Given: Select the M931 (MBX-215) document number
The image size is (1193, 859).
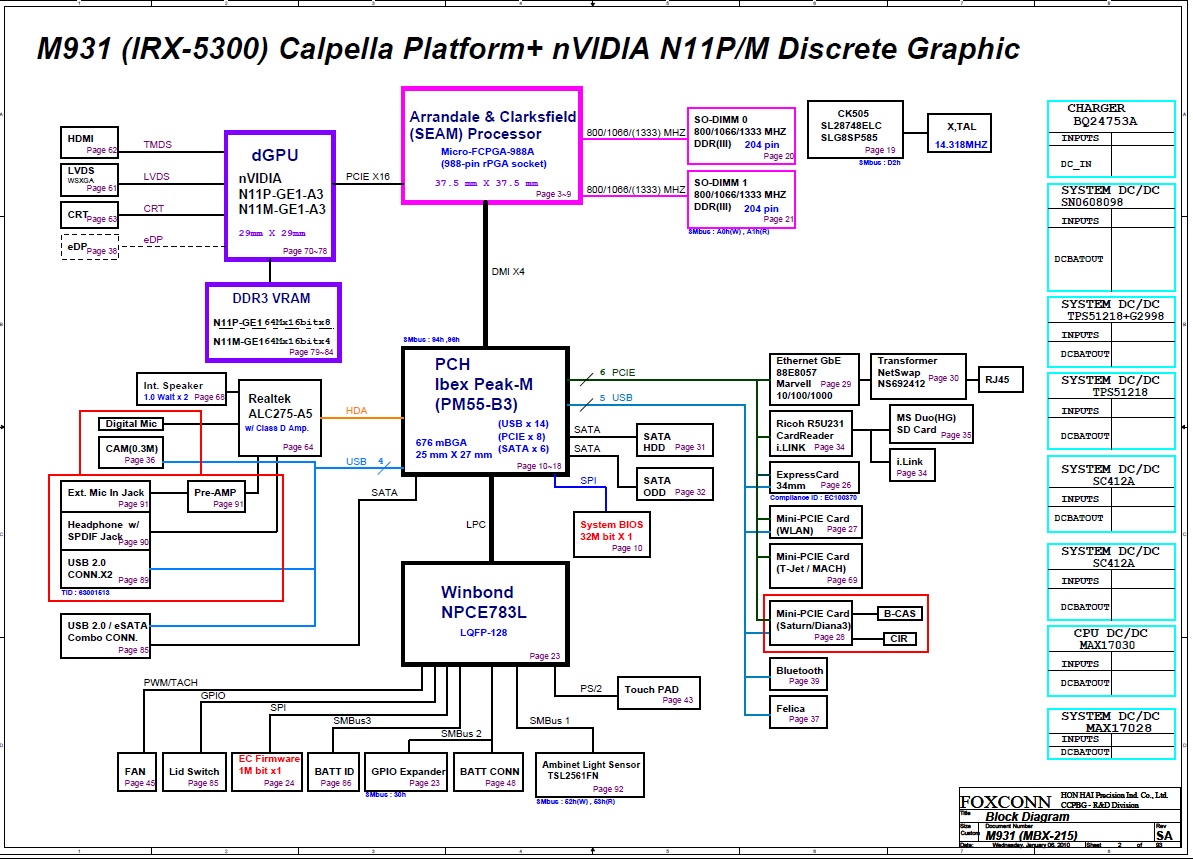Looking at the screenshot, I should pos(1031,835).
